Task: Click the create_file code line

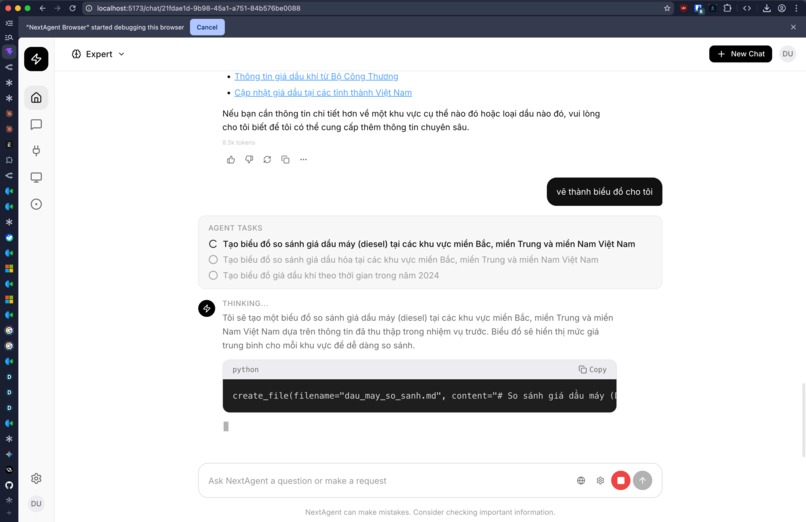Action: 419,396
